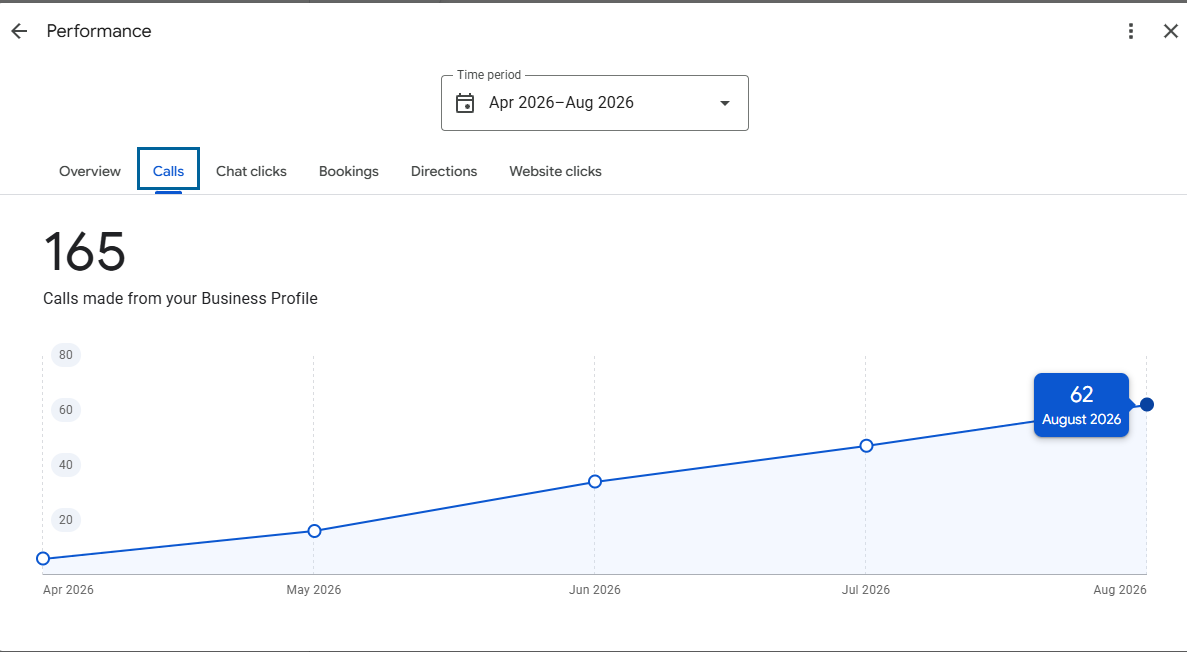Click the Performance page title
The width and height of the screenshot is (1187, 652).
click(x=98, y=31)
